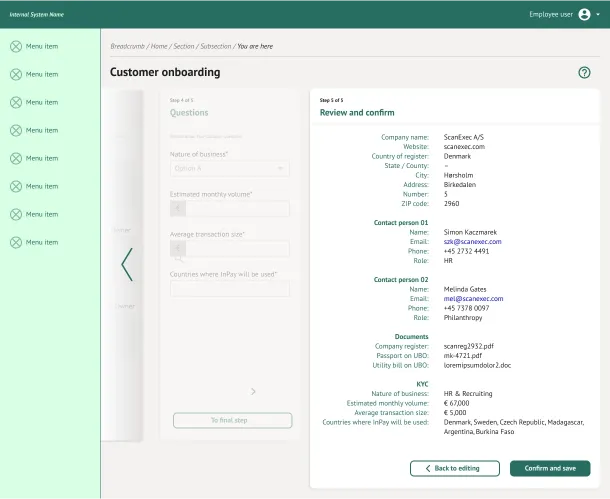Click the last sidebar Menu item icon

click(x=15, y=242)
